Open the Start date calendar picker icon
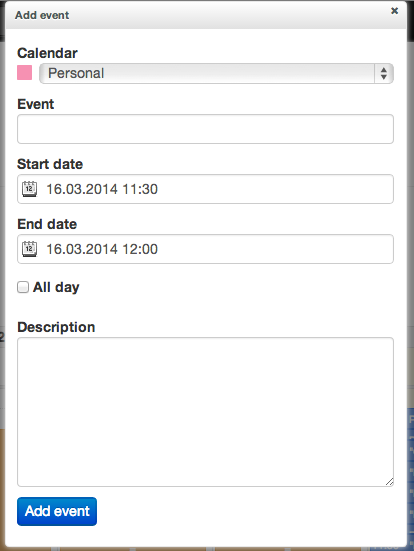The height and width of the screenshot is (551, 414). point(30,189)
